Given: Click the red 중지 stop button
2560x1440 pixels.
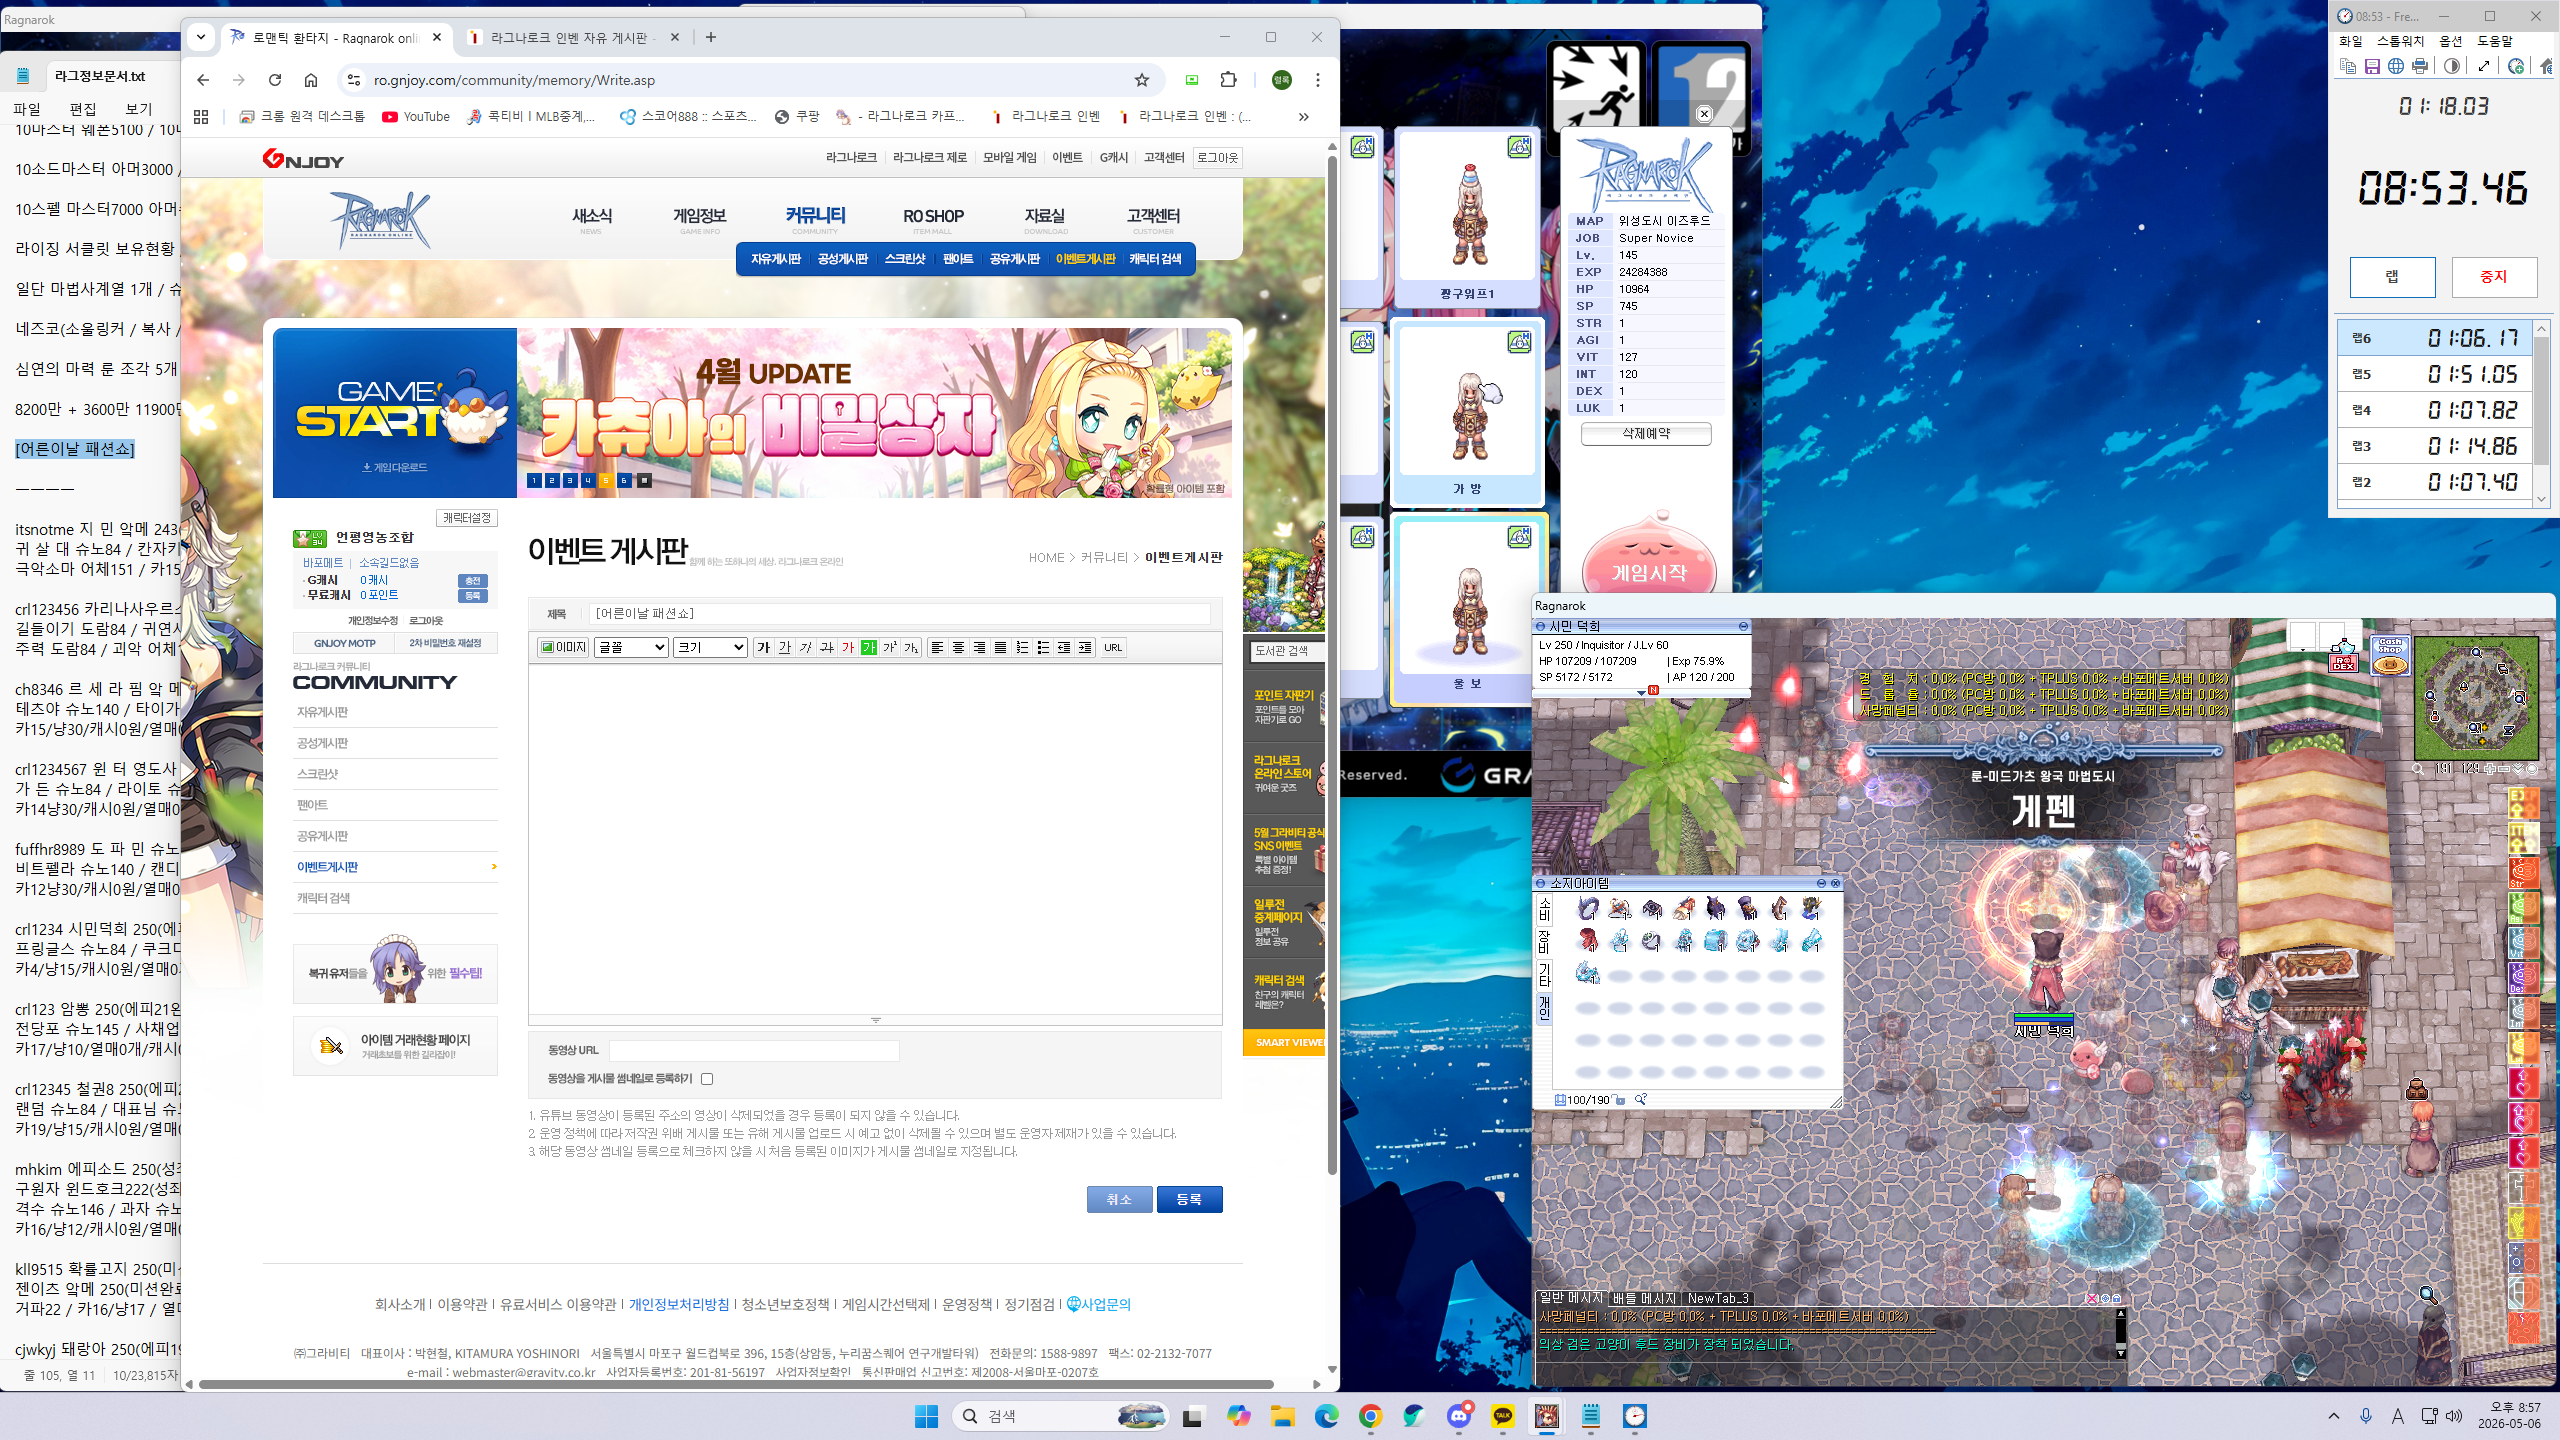Looking at the screenshot, I should point(2494,277).
